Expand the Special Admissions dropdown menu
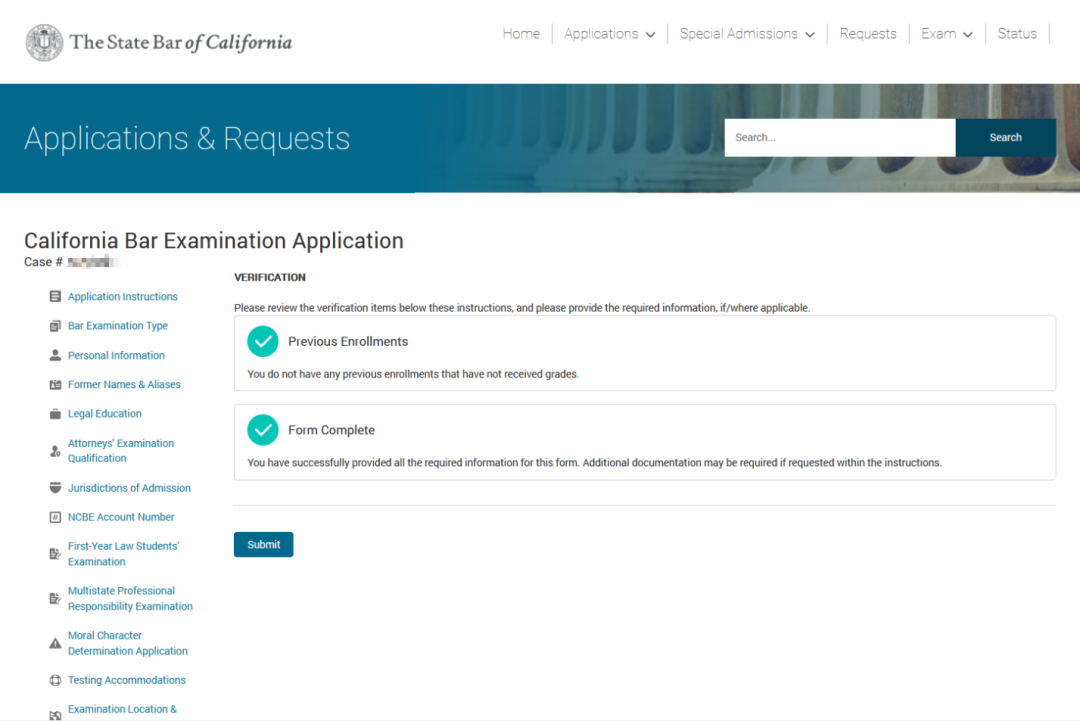Image resolution: width=1080 pixels, height=721 pixels. [747, 34]
